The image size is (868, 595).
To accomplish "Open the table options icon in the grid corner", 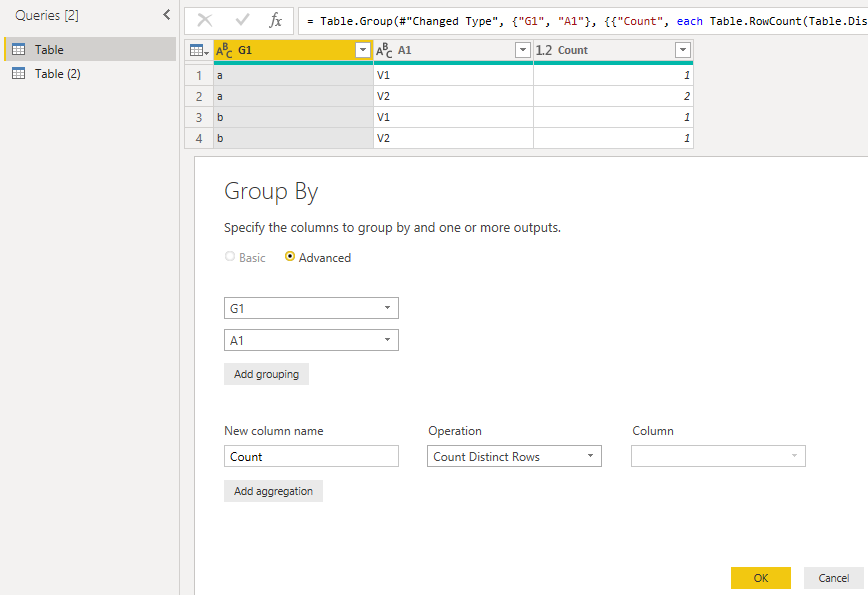I will coord(199,50).
